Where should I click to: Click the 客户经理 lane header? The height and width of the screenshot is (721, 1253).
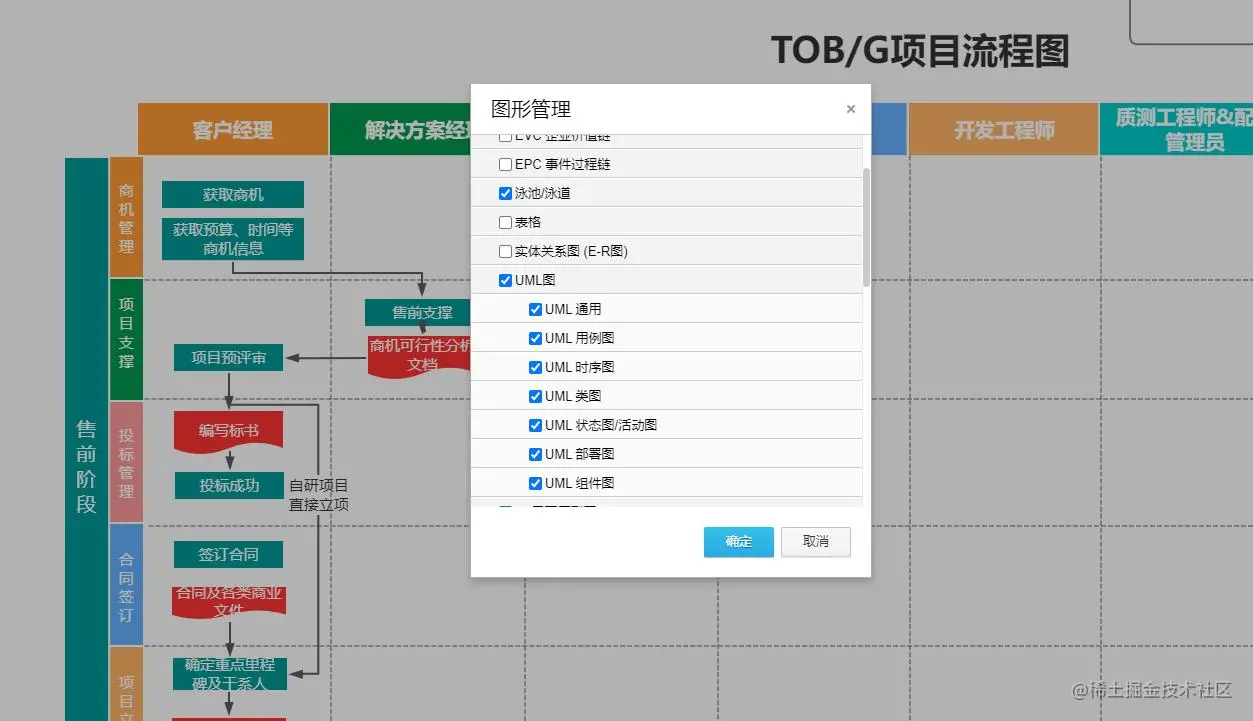pyautogui.click(x=233, y=130)
